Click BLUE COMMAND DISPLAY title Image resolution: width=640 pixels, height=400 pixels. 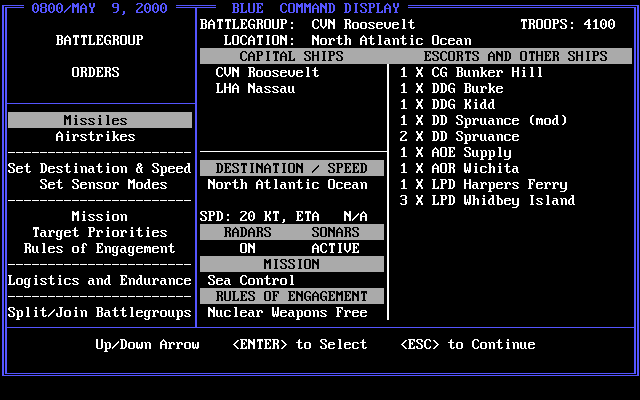click(316, 8)
